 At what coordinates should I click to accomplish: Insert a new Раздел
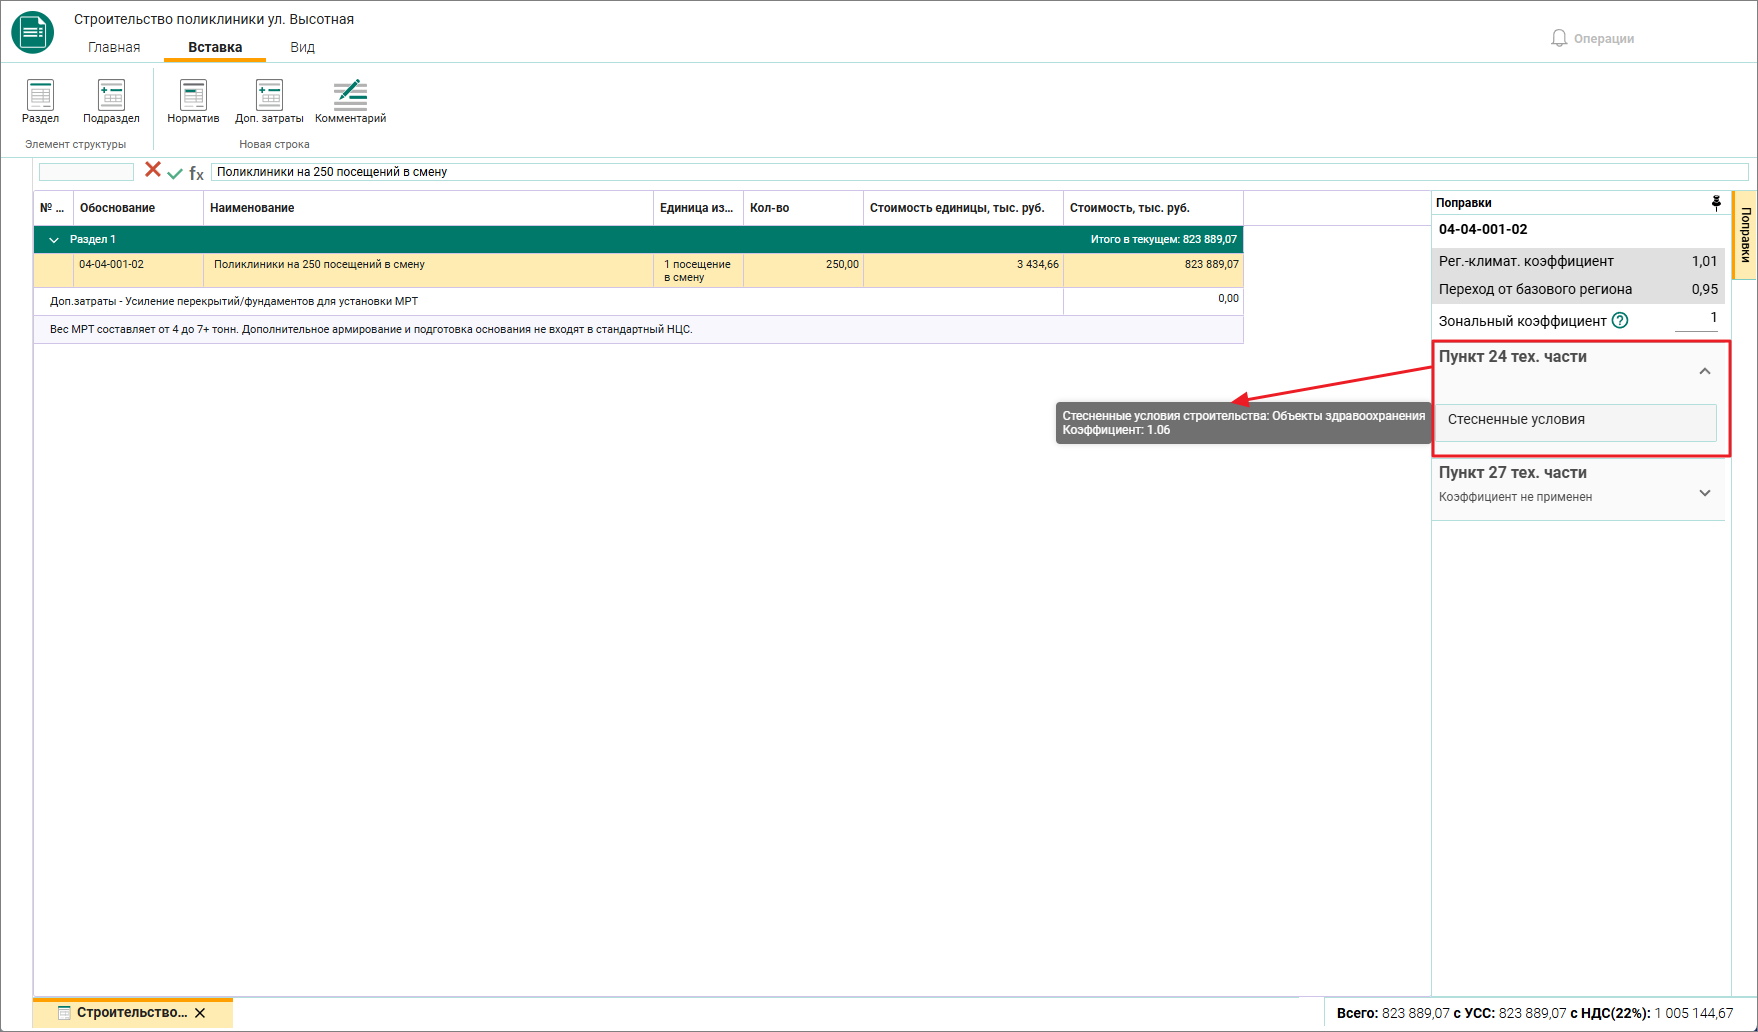pyautogui.click(x=40, y=102)
